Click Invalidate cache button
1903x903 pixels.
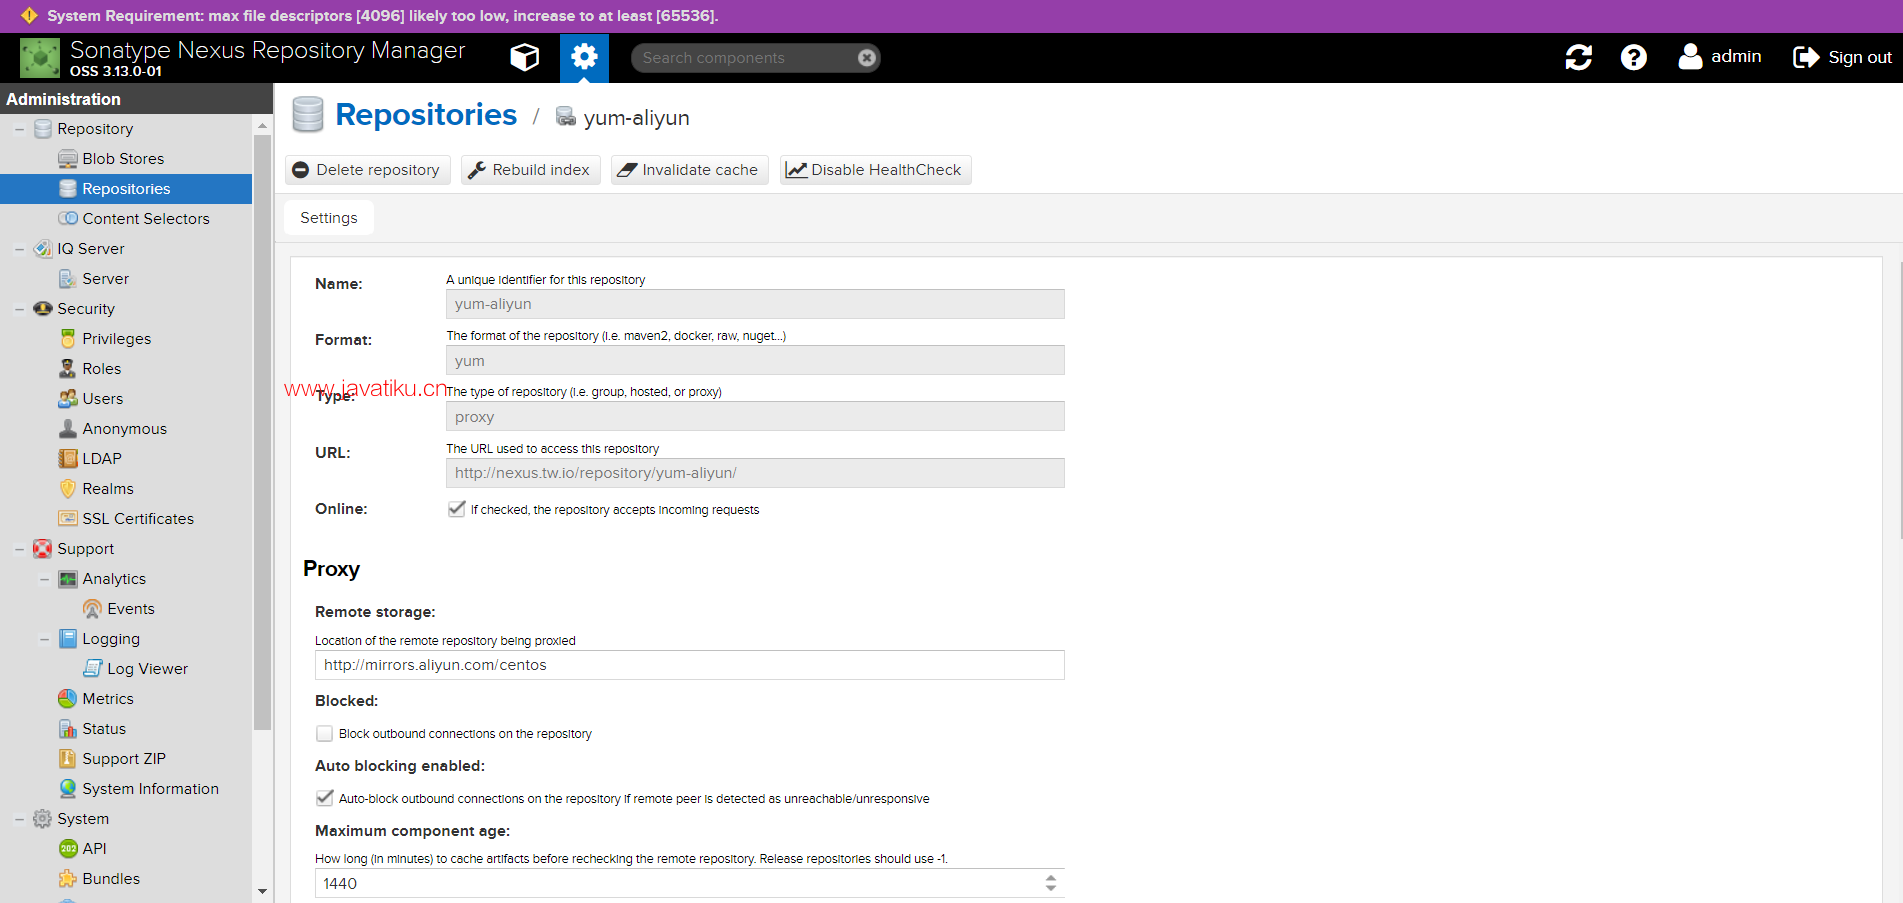tap(689, 170)
